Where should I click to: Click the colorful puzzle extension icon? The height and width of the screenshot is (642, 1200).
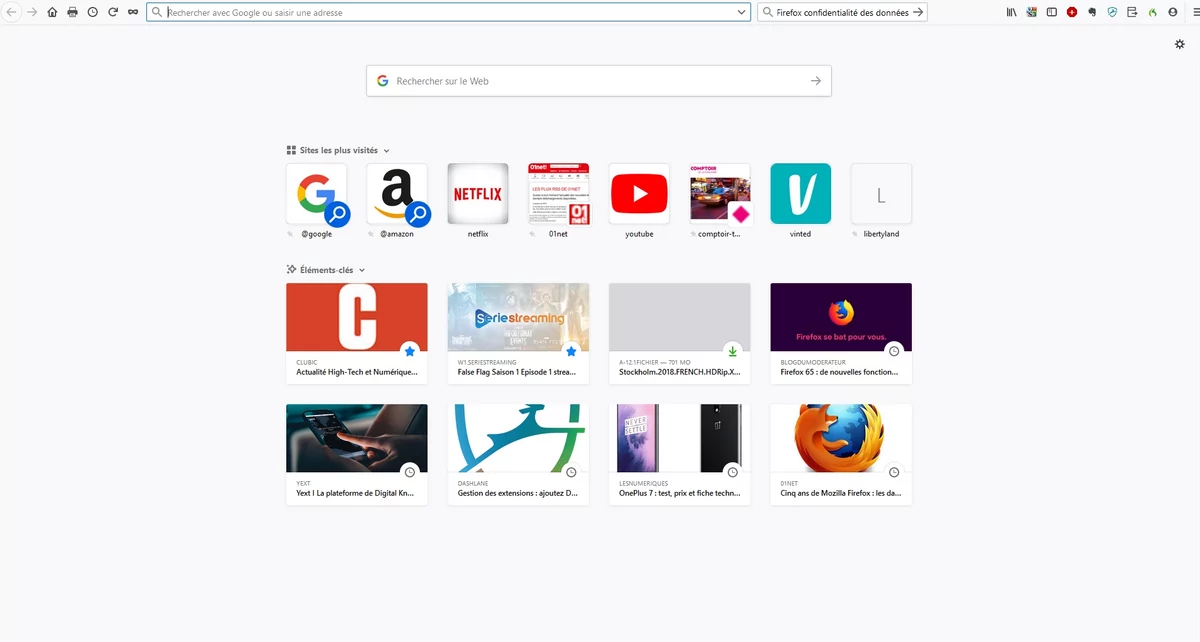tap(1032, 12)
